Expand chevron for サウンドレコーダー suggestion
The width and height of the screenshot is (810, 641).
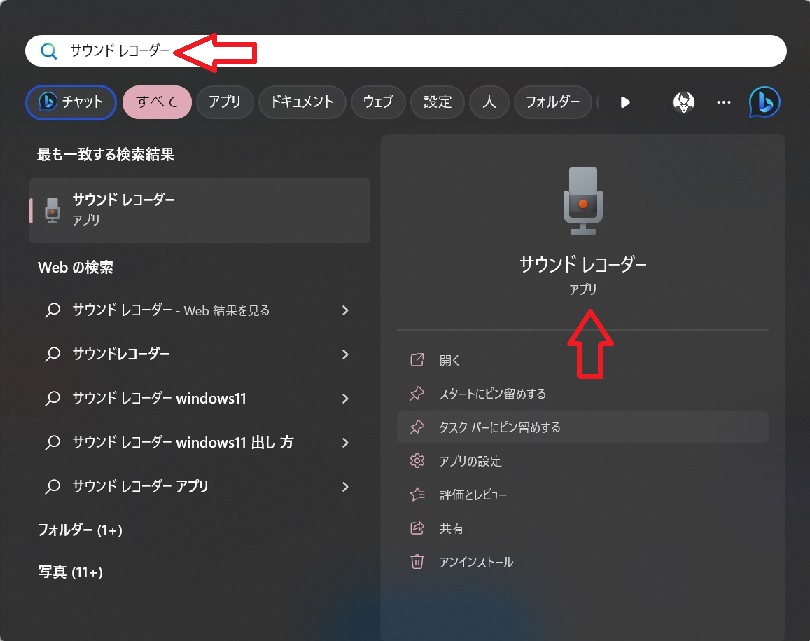345,354
